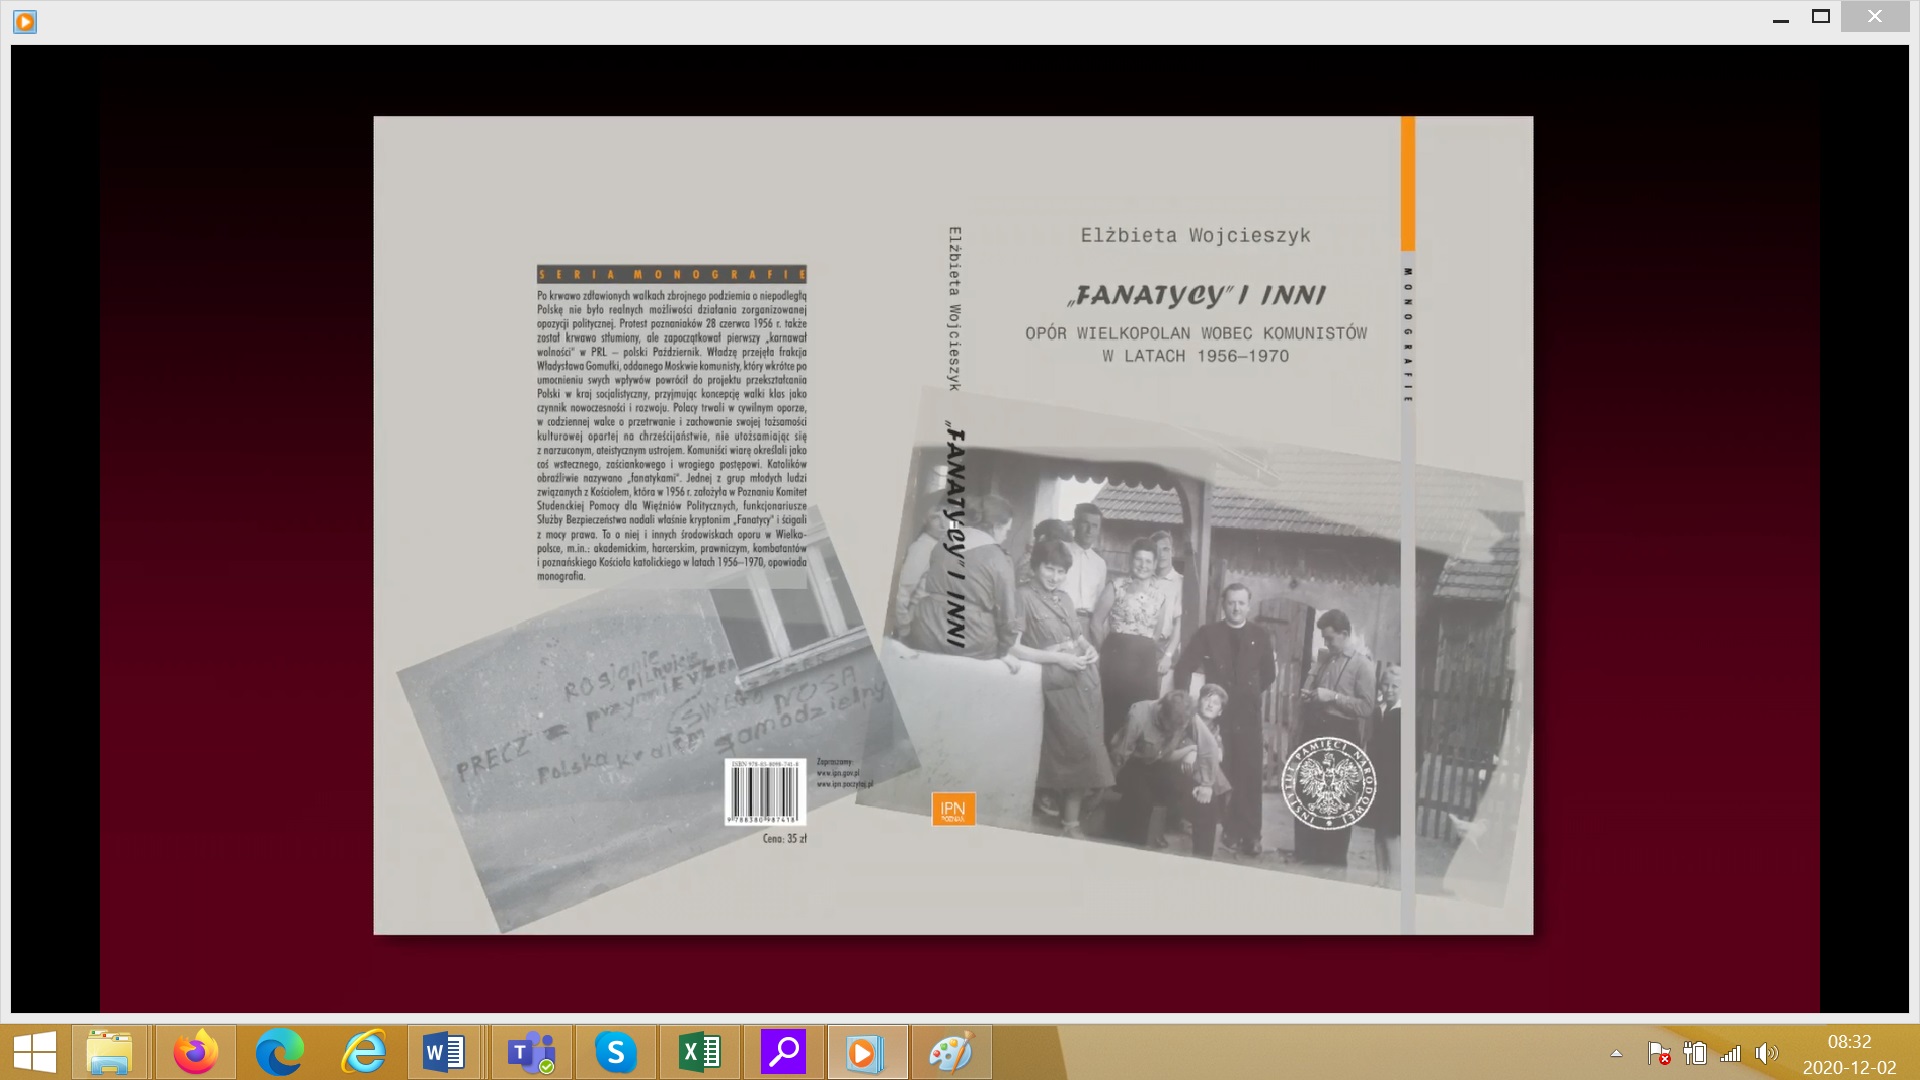1920x1080 pixels.
Task: Click the media player icon in title bar
Action: tap(25, 21)
